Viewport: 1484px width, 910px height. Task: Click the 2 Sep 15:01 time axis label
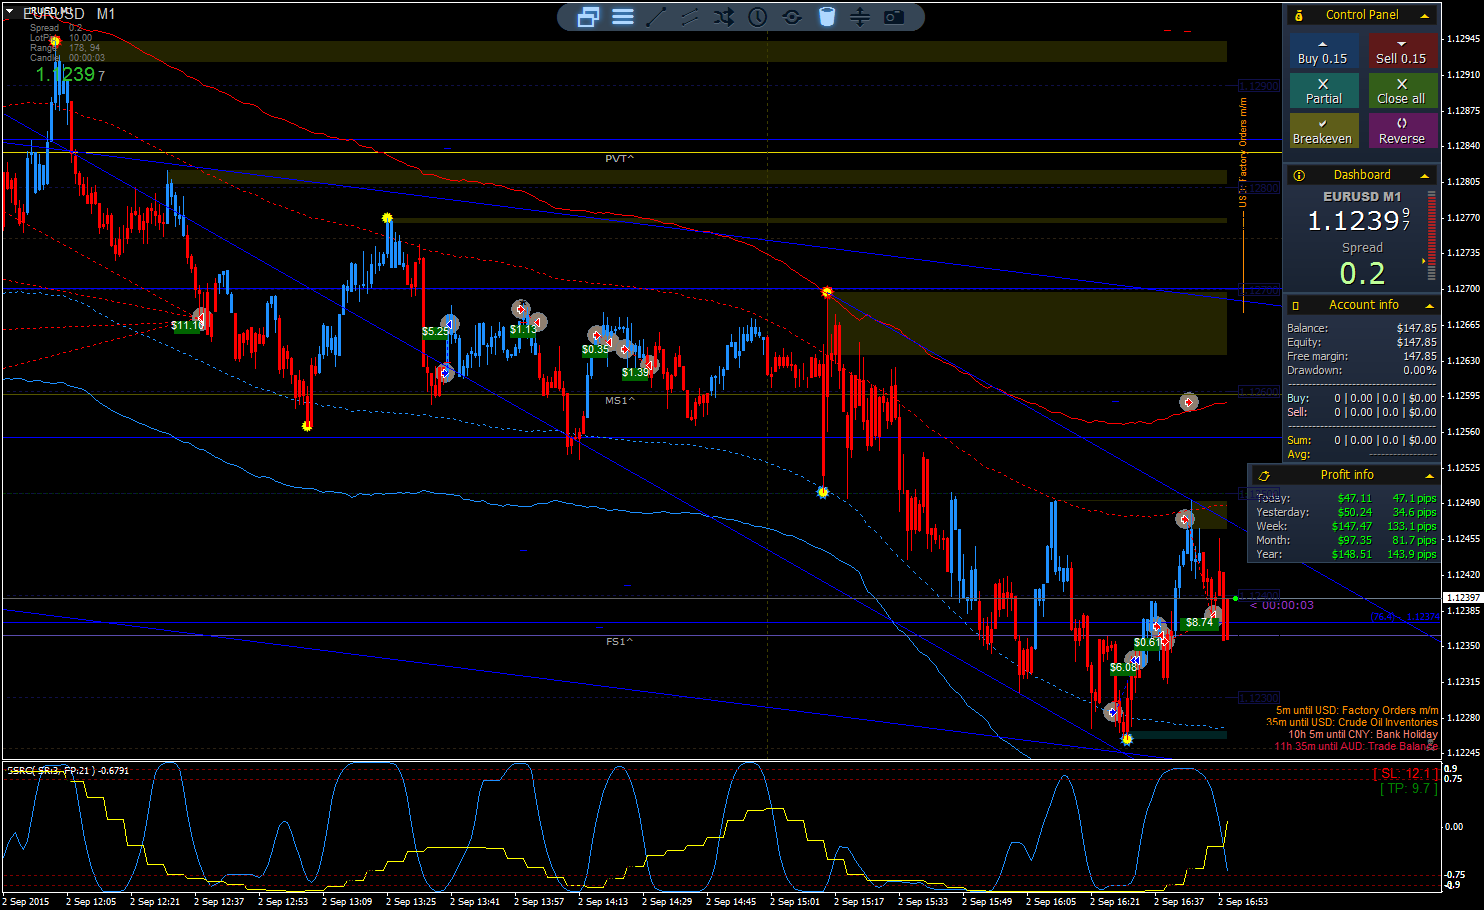795,902
